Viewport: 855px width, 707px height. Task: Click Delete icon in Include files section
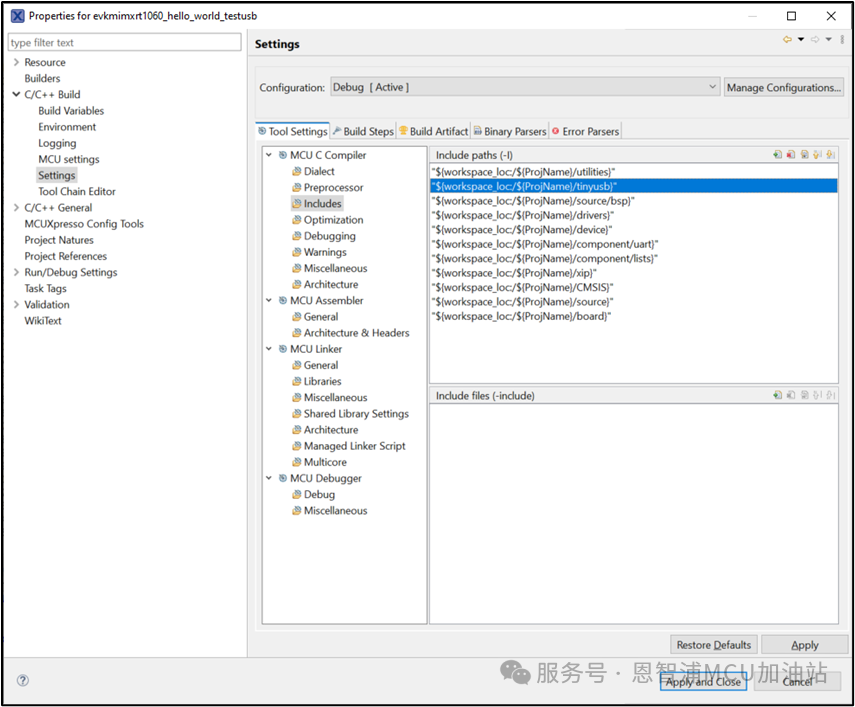[791, 395]
